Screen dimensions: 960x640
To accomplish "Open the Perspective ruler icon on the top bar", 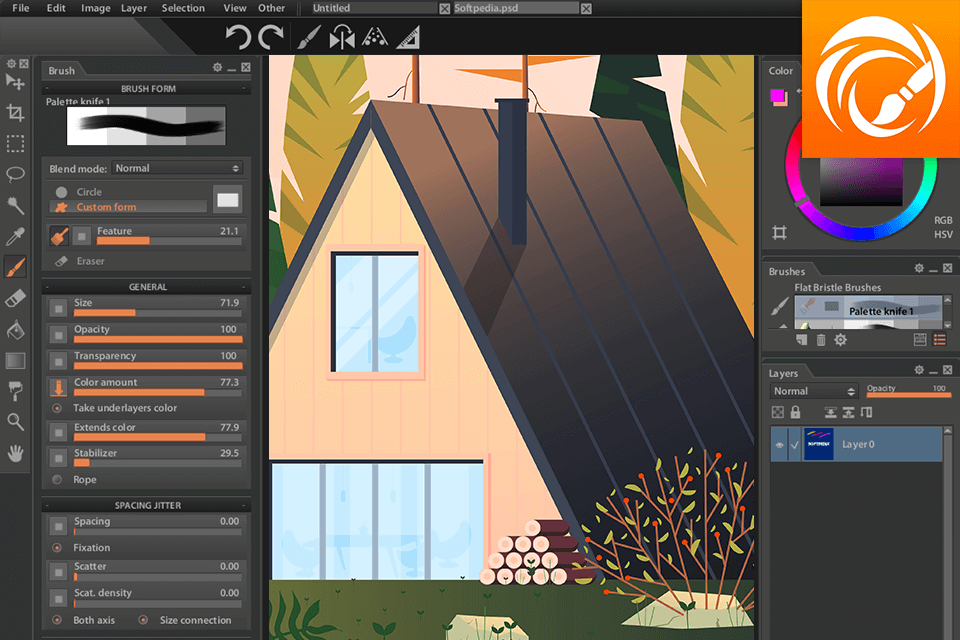I will click(408, 38).
